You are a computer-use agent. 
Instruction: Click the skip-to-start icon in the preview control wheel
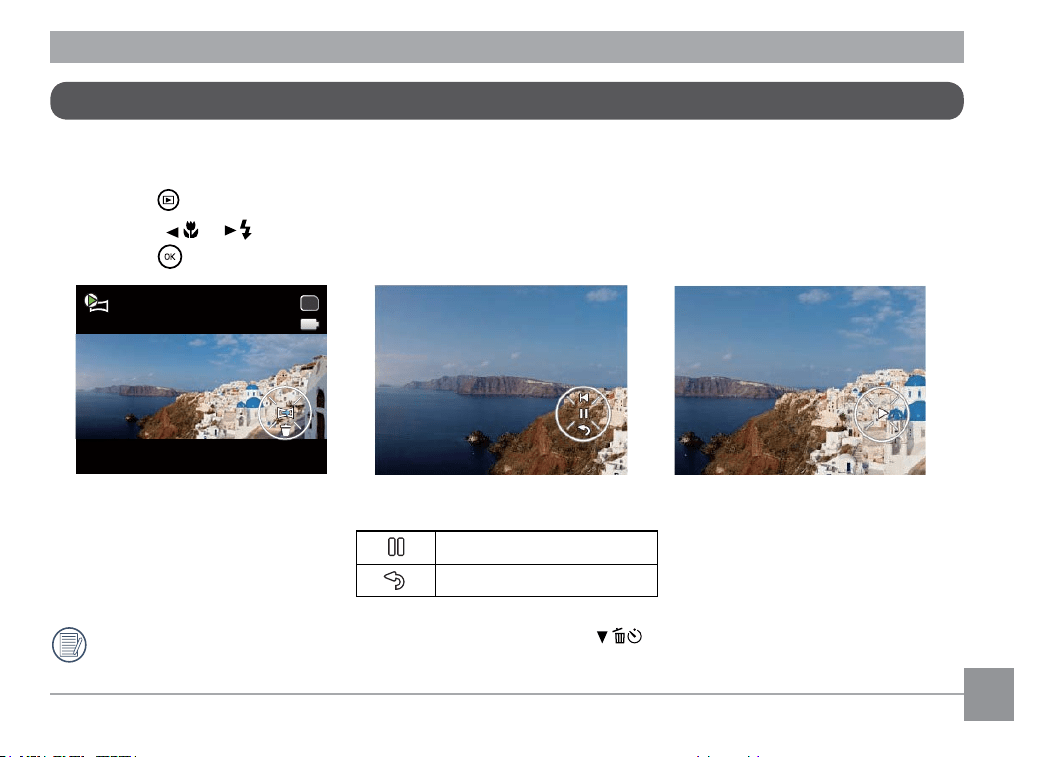(x=584, y=397)
